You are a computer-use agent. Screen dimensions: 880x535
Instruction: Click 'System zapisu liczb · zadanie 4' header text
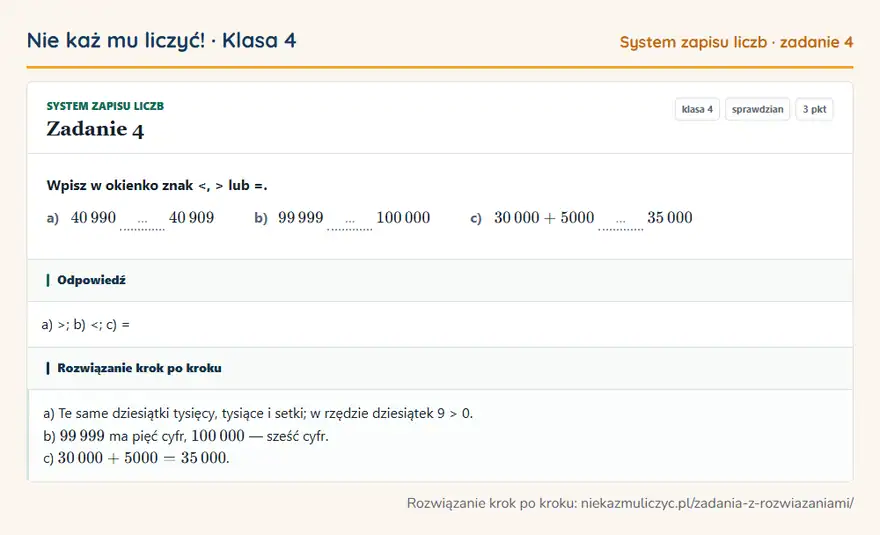pyautogui.click(x=736, y=42)
